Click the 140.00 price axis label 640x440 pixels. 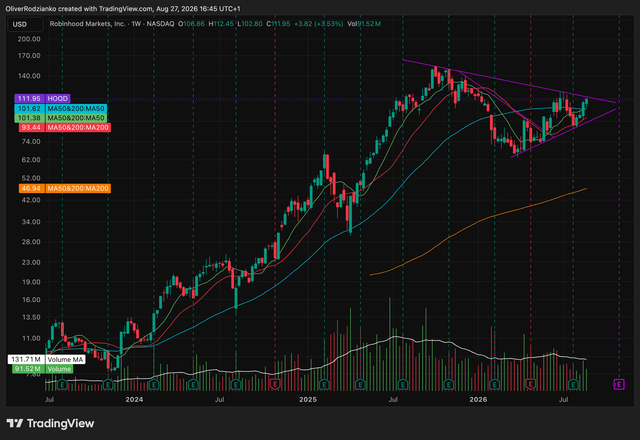[29, 76]
